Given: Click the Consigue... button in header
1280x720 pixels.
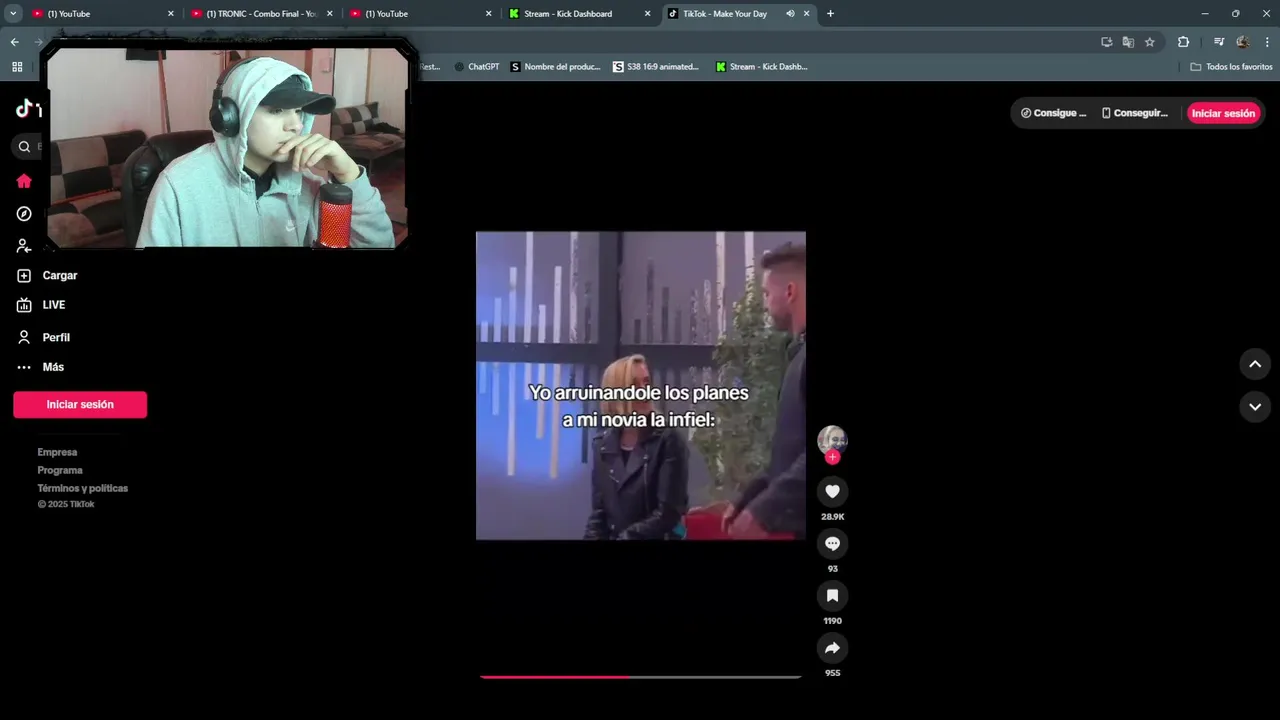Looking at the screenshot, I should (x=1053, y=113).
